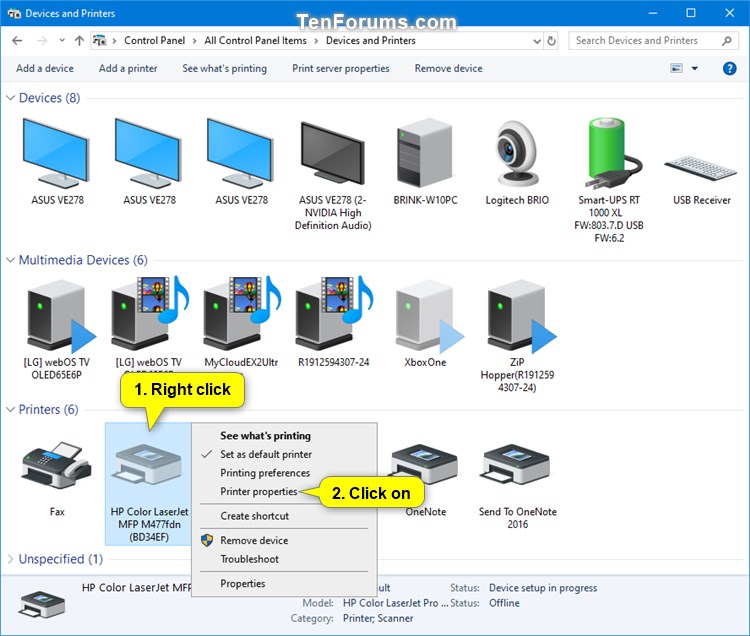The height and width of the screenshot is (636, 750).
Task: Choose Printer properties from context menu
Action: click(259, 492)
